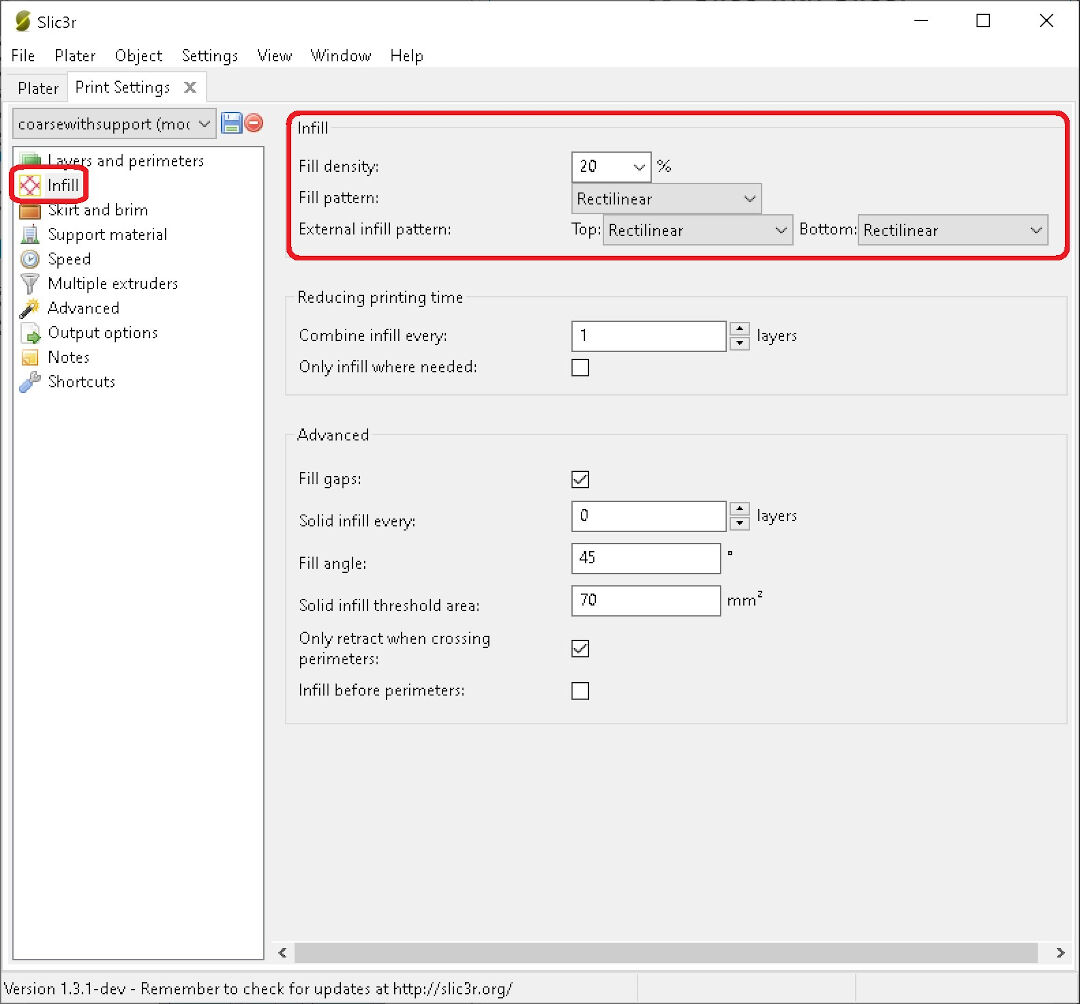This screenshot has width=1080, height=1004.
Task: Click the save preset floppy disk icon
Action: tap(231, 123)
